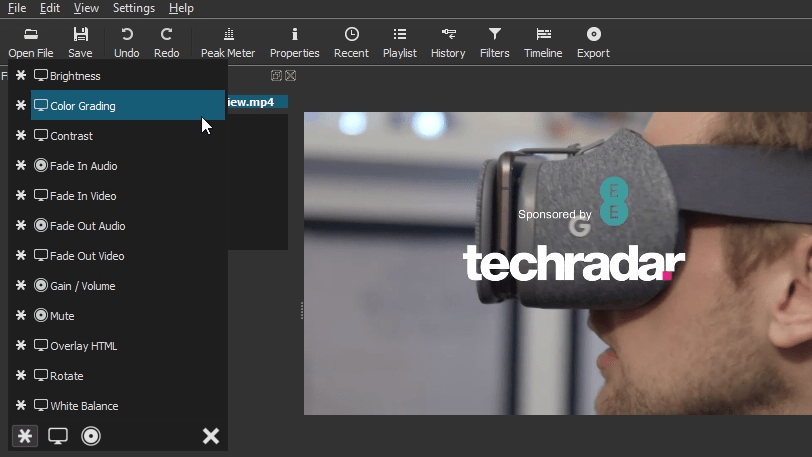Click the Export toolbar button

pyautogui.click(x=593, y=42)
